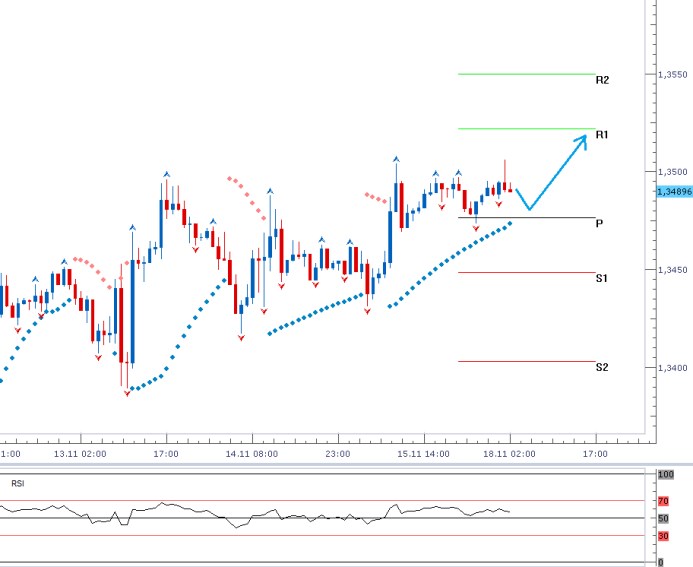The height and width of the screenshot is (567, 693).
Task: Click the 23:00 time axis label
Action: [338, 454]
